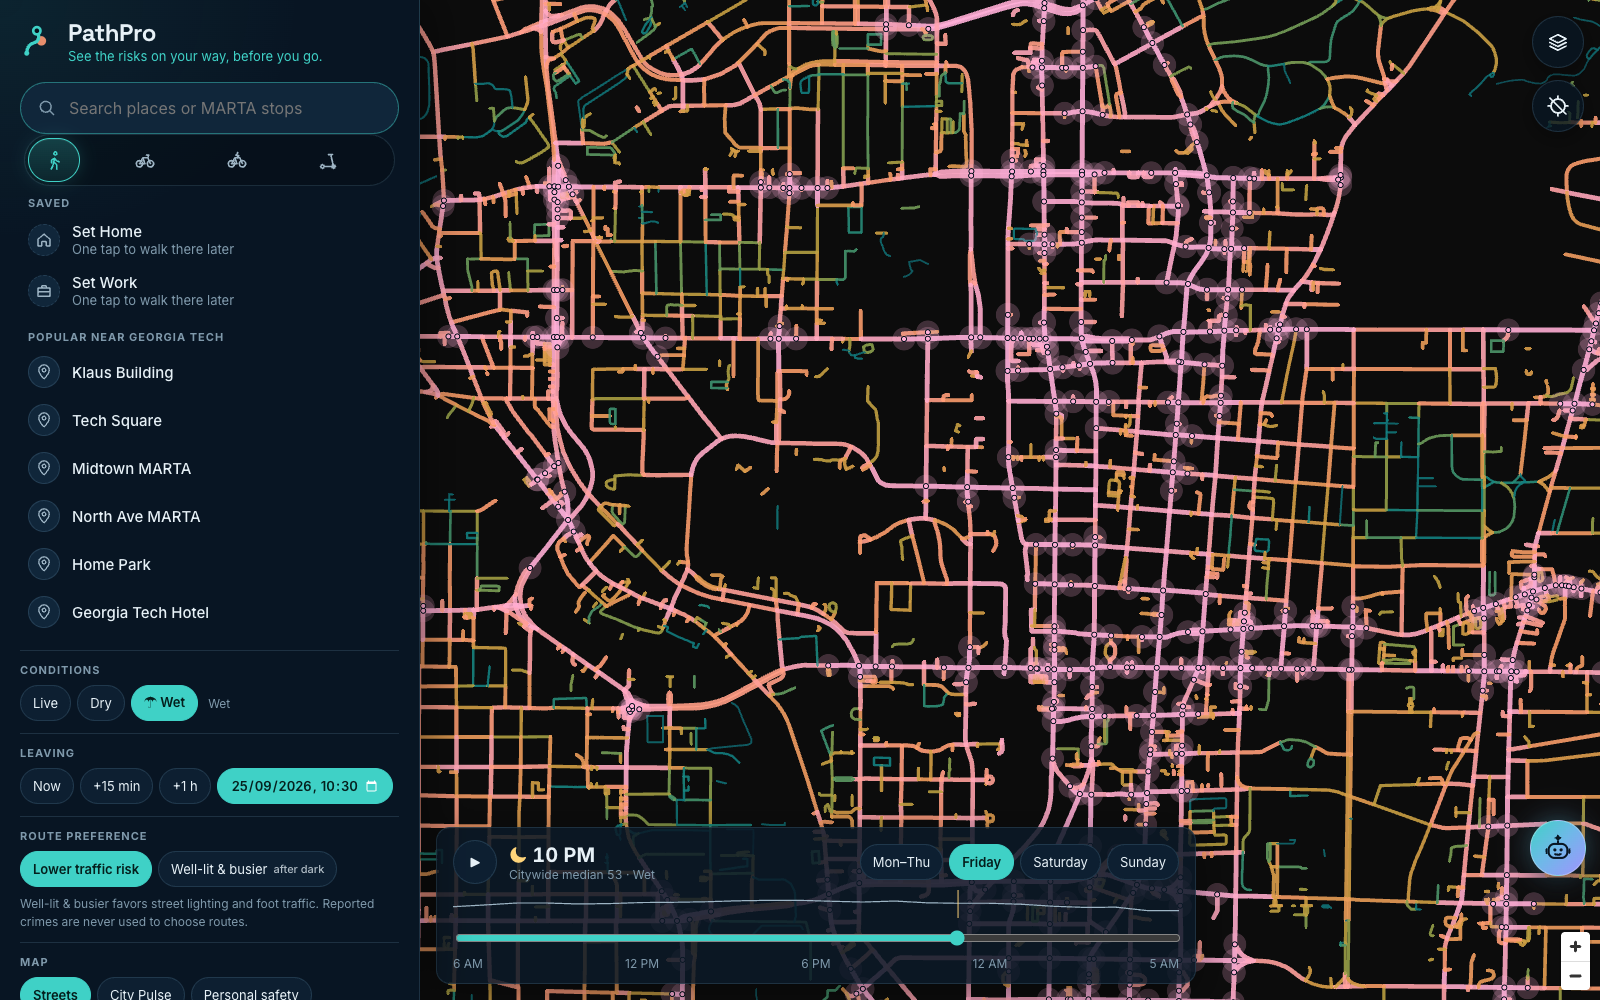Switch conditions to Live
This screenshot has height=1000, width=1600.
[45, 703]
